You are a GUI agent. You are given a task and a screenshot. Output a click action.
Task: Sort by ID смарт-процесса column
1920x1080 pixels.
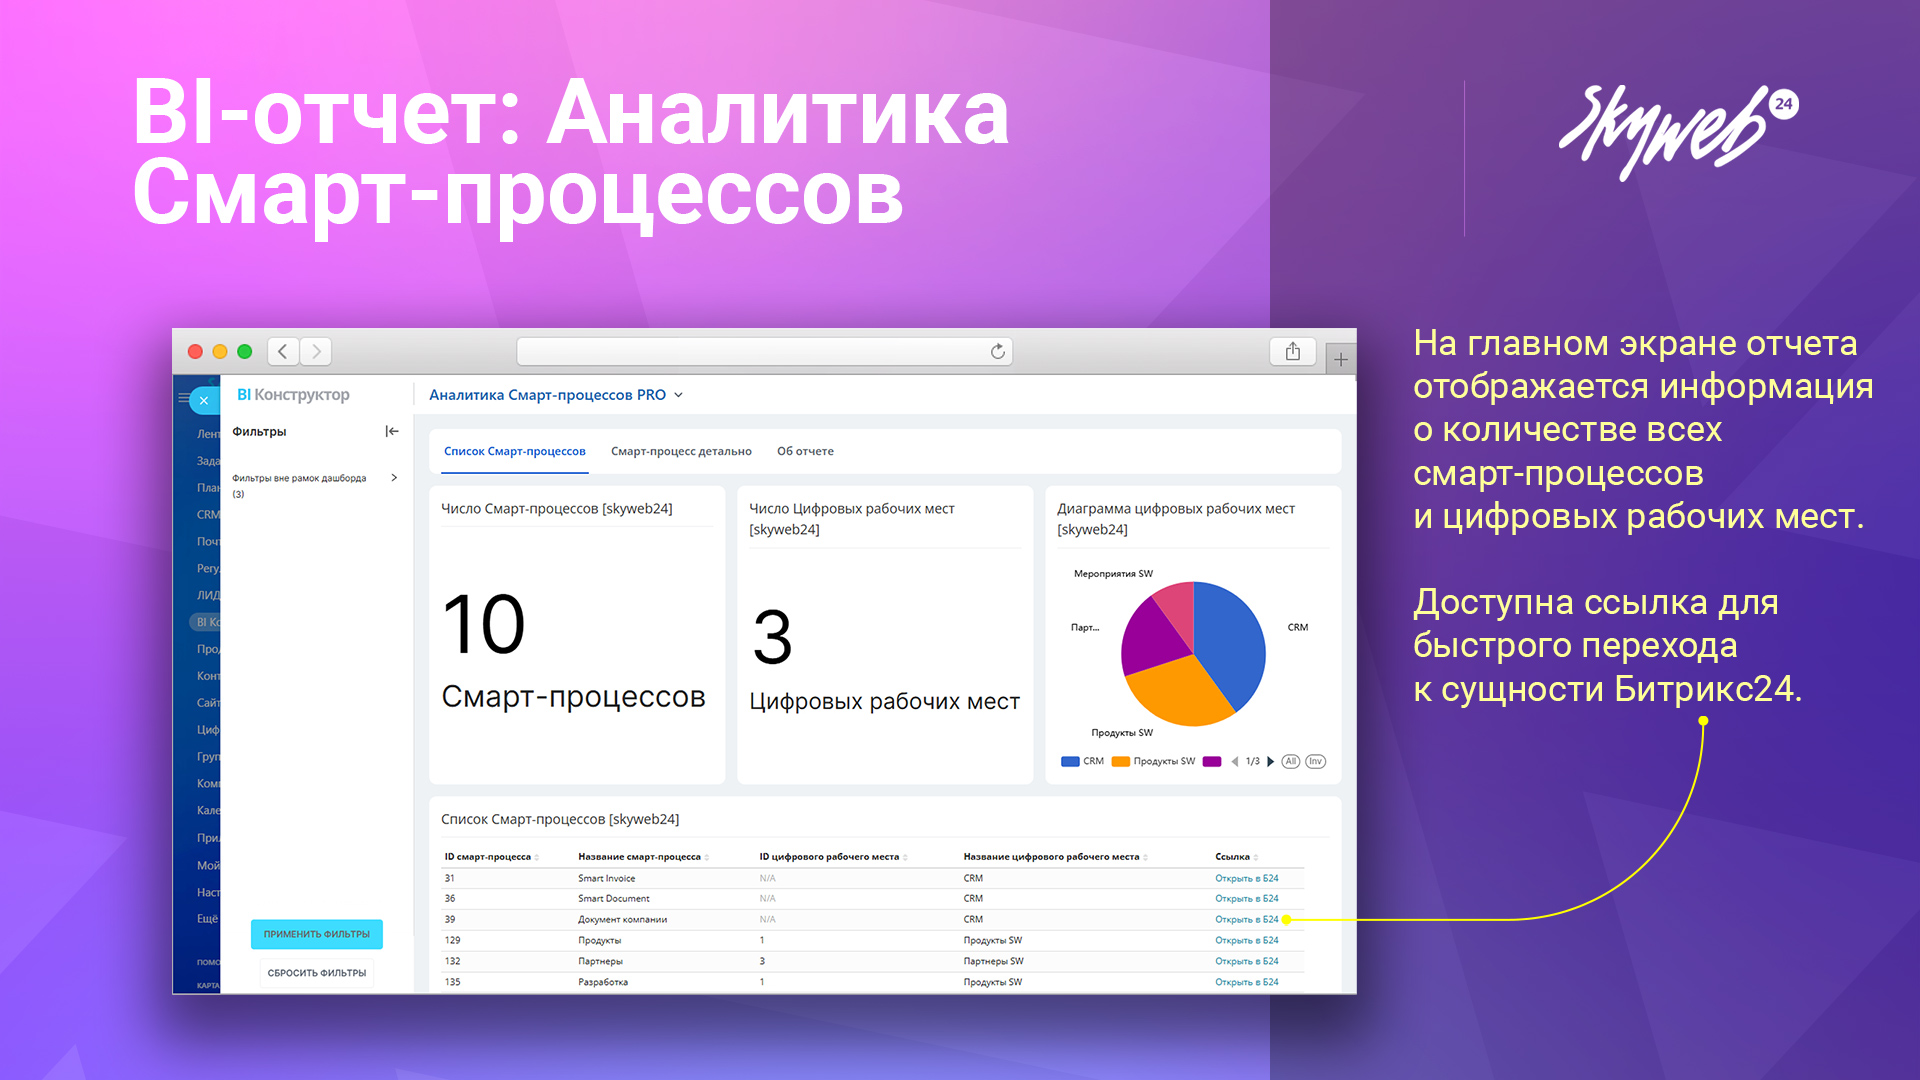490,857
